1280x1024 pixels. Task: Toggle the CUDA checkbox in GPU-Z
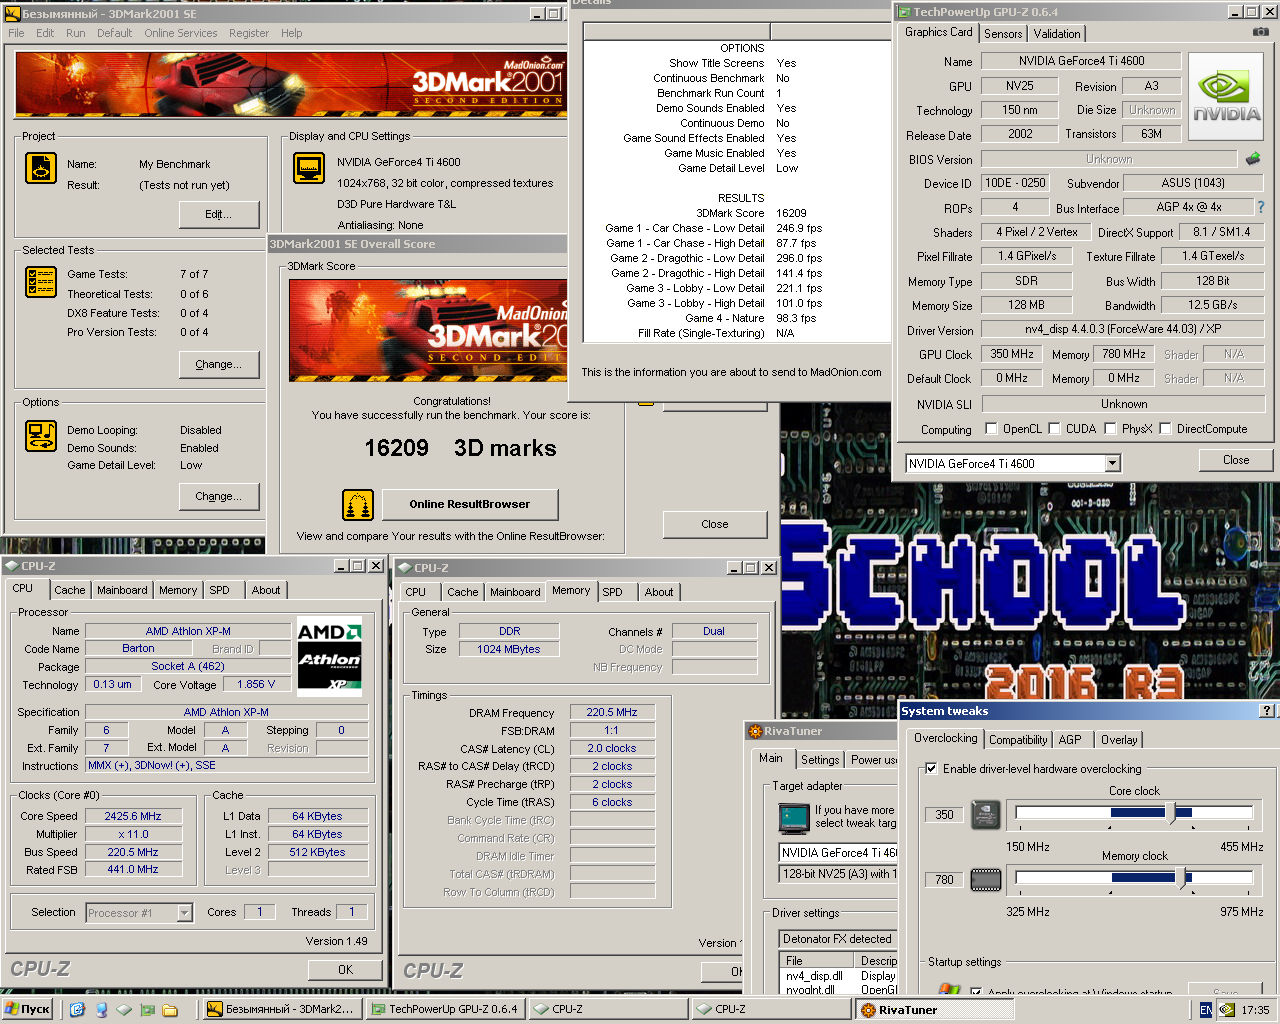[1054, 428]
